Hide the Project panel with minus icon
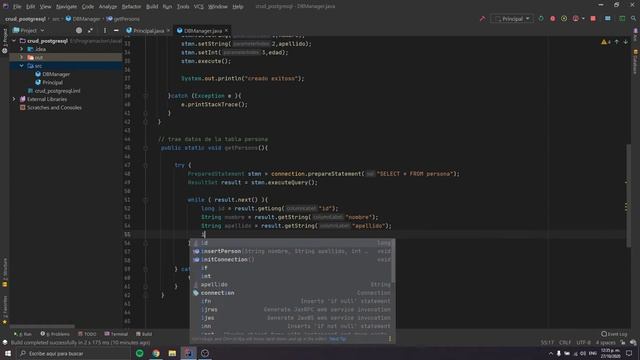Image resolution: width=640 pixels, height=360 pixels. 116,31
